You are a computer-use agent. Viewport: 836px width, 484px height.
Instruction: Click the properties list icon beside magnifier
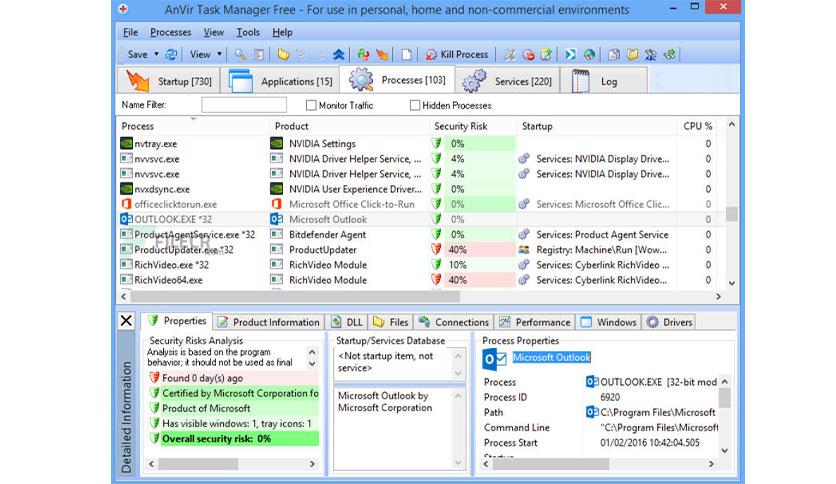coord(259,54)
